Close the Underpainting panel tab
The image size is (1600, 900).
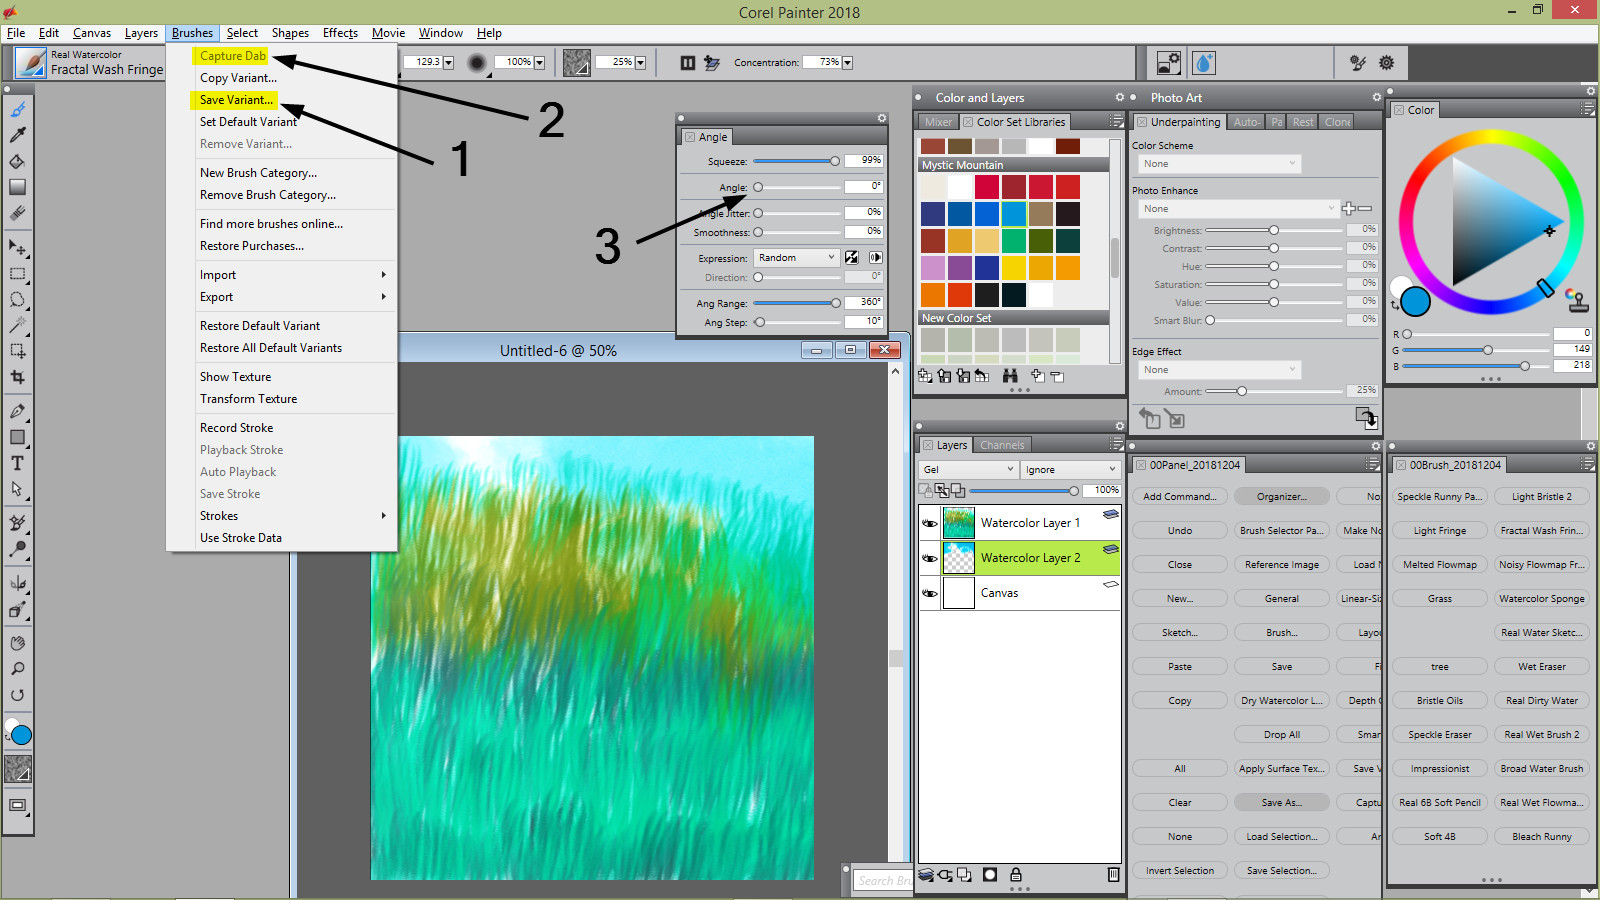coord(1142,122)
